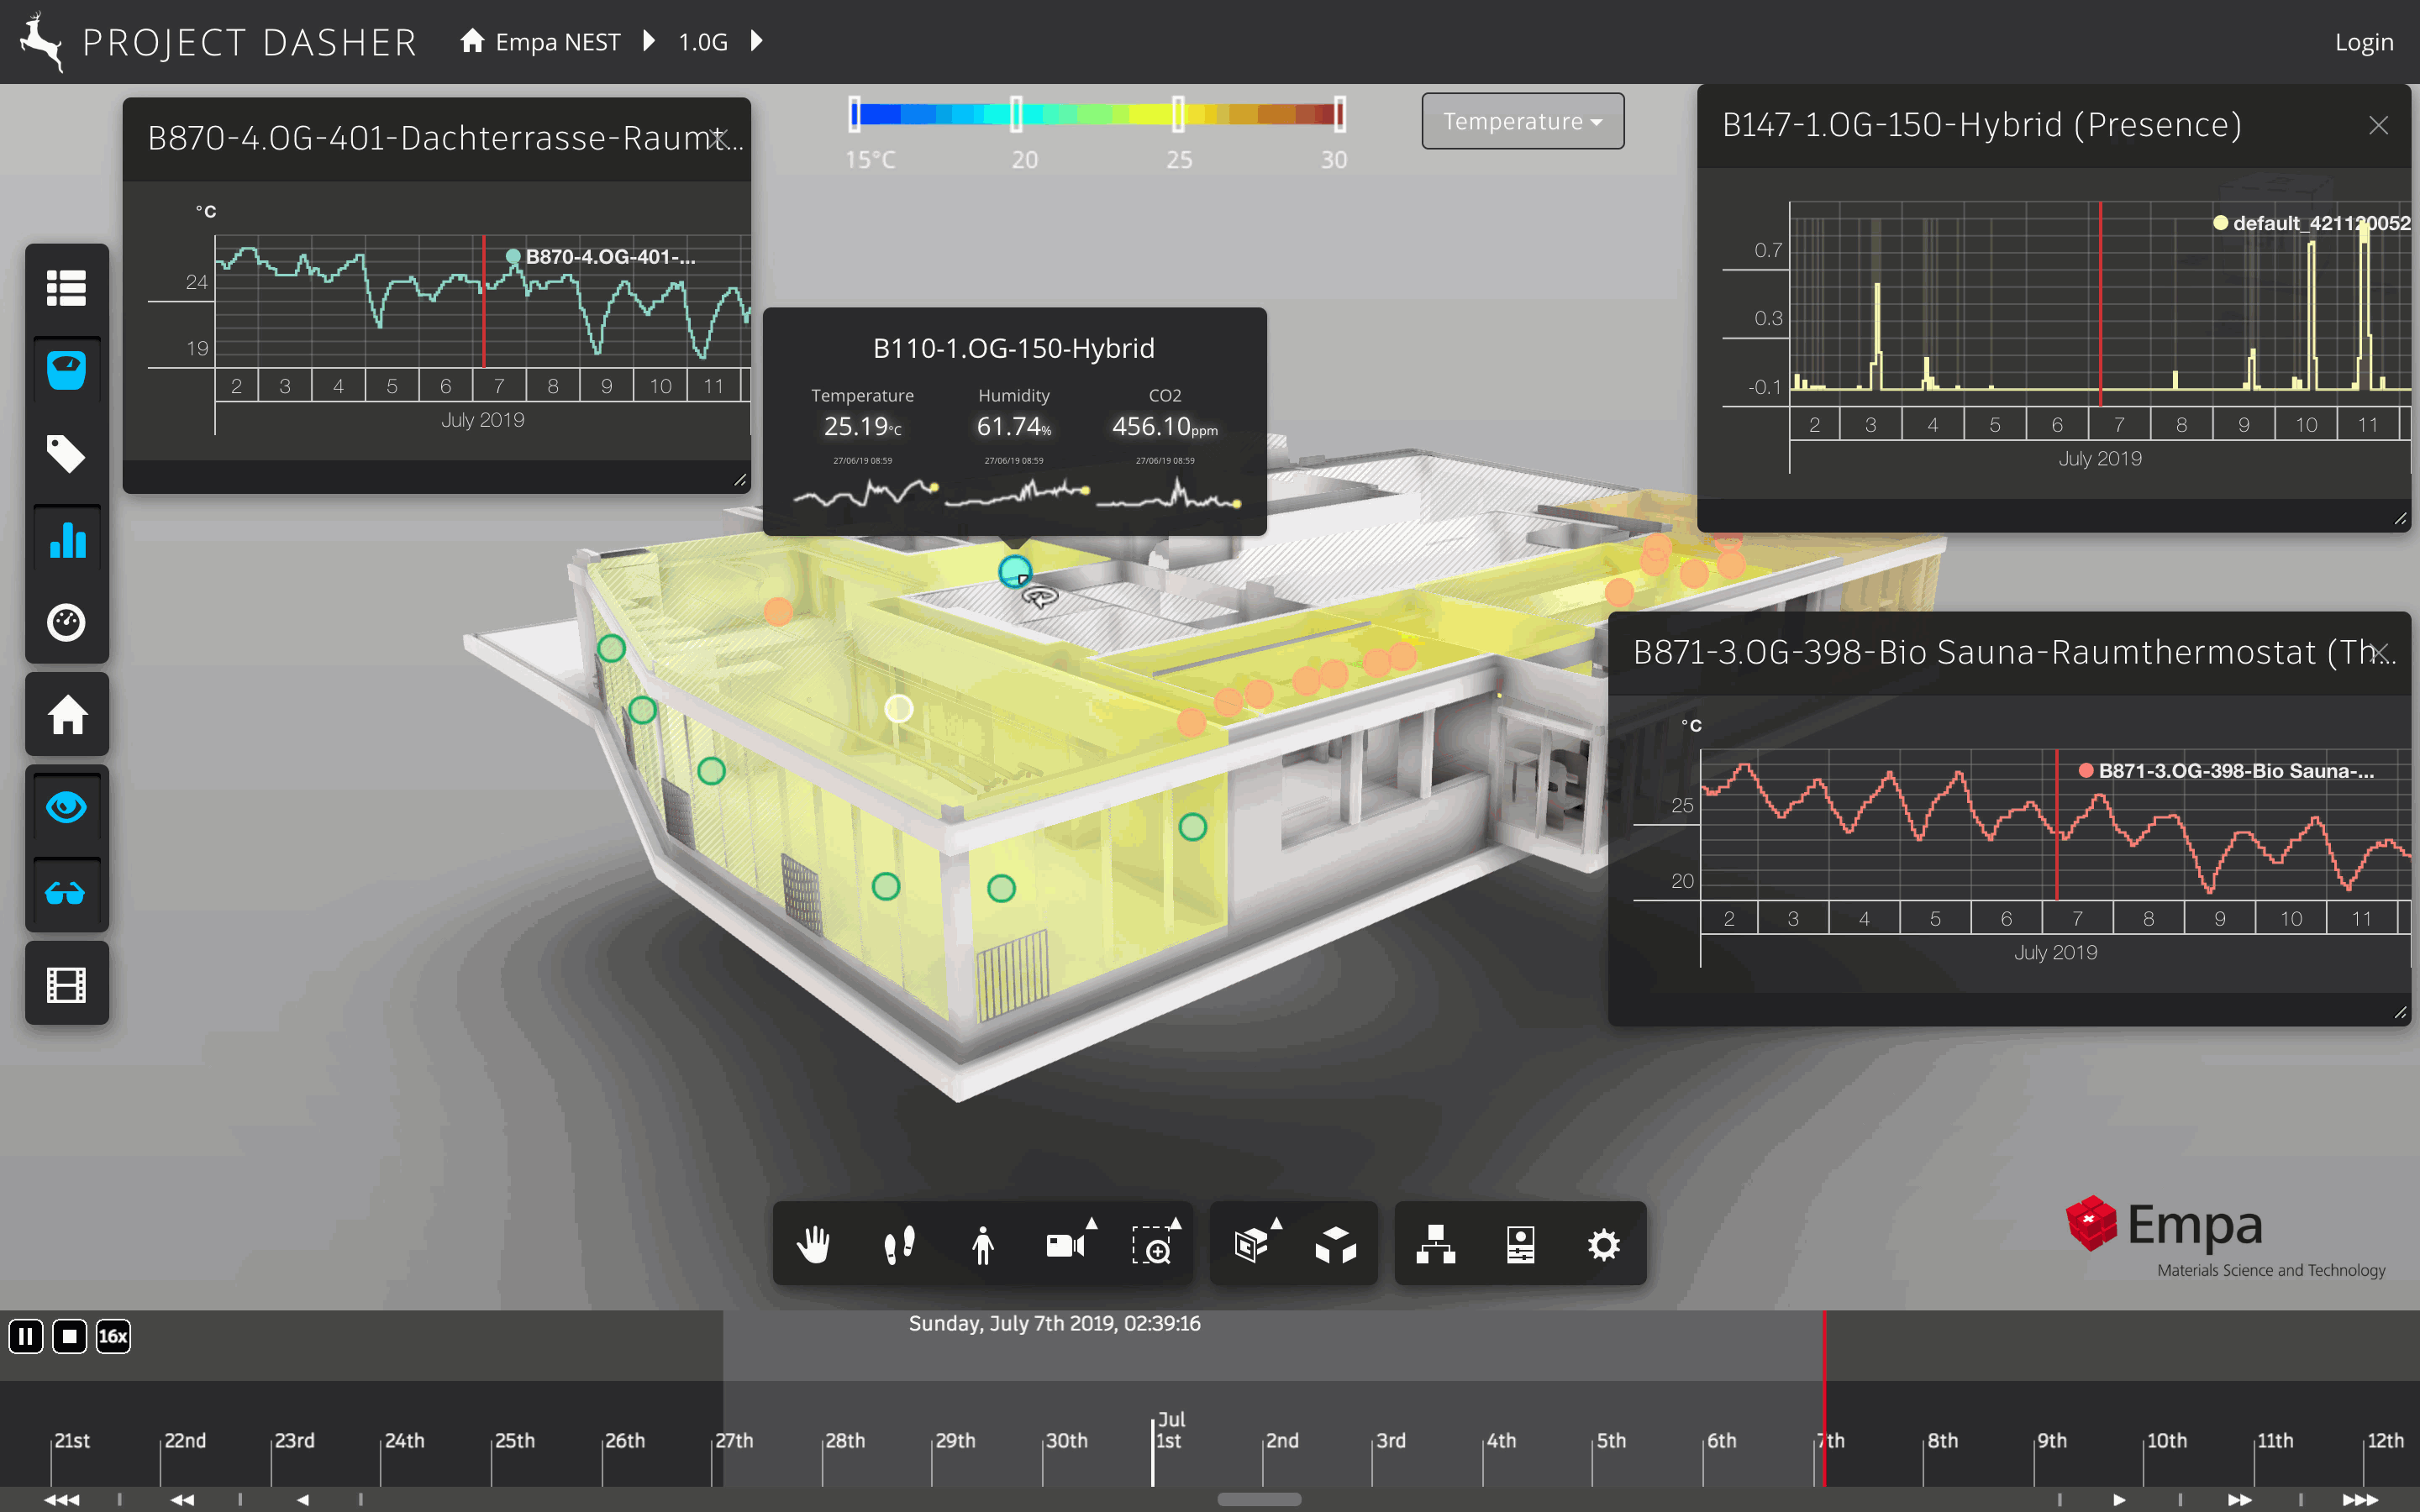The height and width of the screenshot is (1512, 2420).
Task: Open the film strip sidebar icon
Action: [x=67, y=985]
